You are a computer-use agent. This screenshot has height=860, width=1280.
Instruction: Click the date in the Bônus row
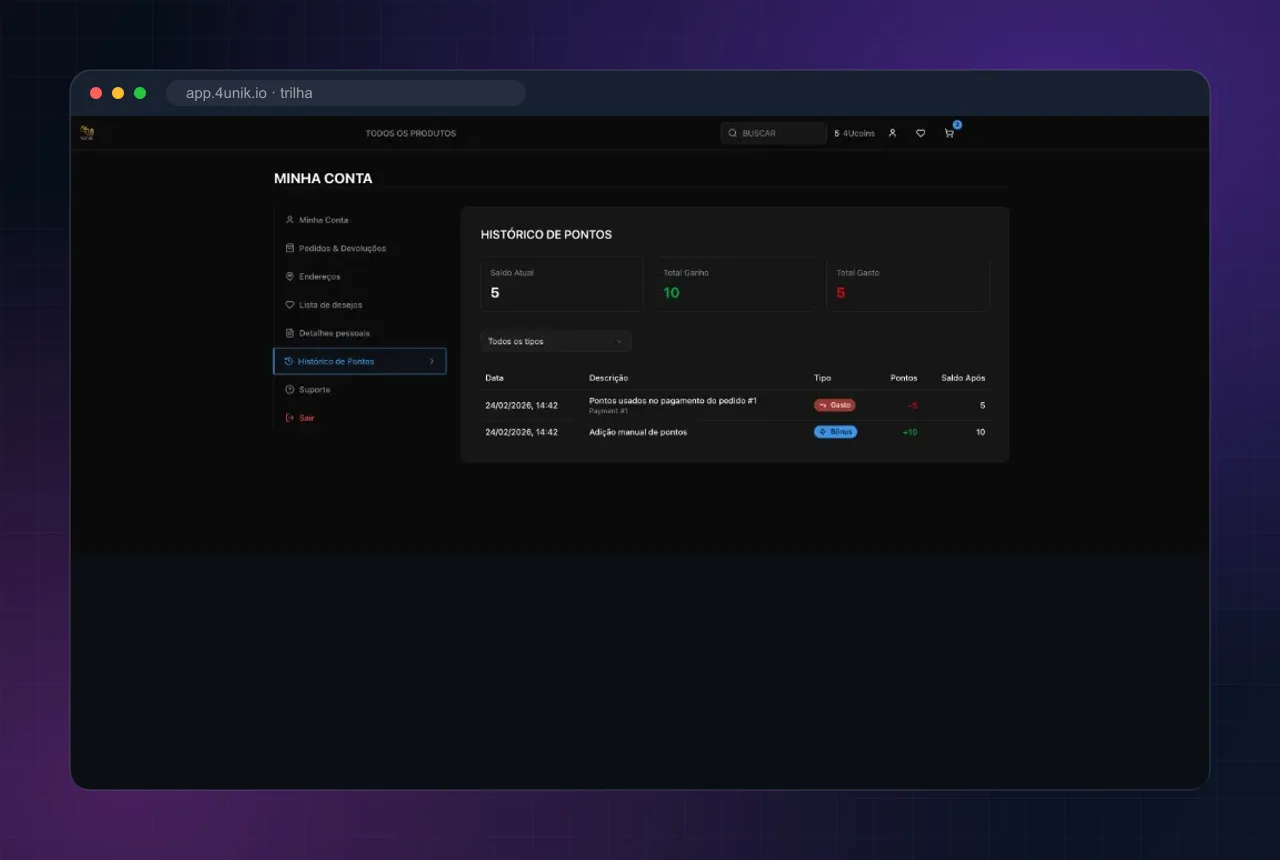[x=521, y=432]
